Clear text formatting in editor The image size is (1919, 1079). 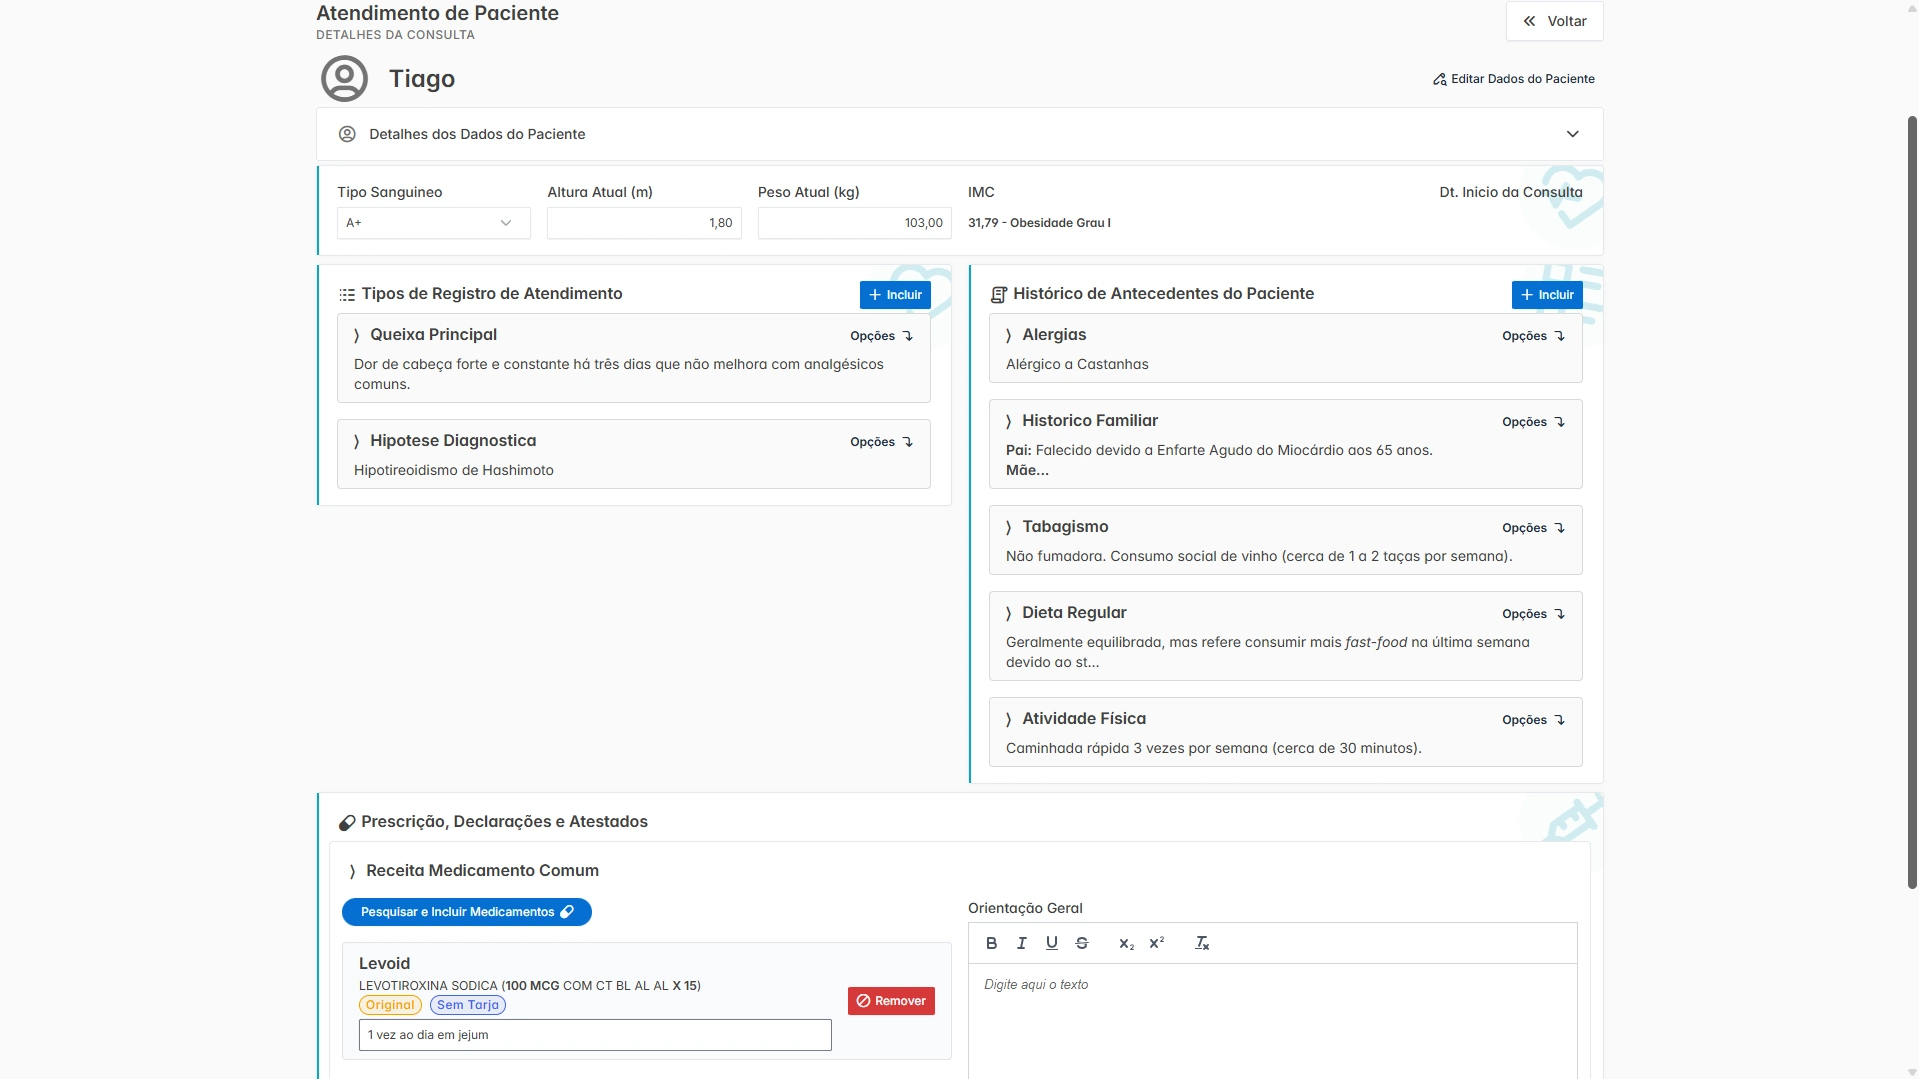click(1201, 943)
